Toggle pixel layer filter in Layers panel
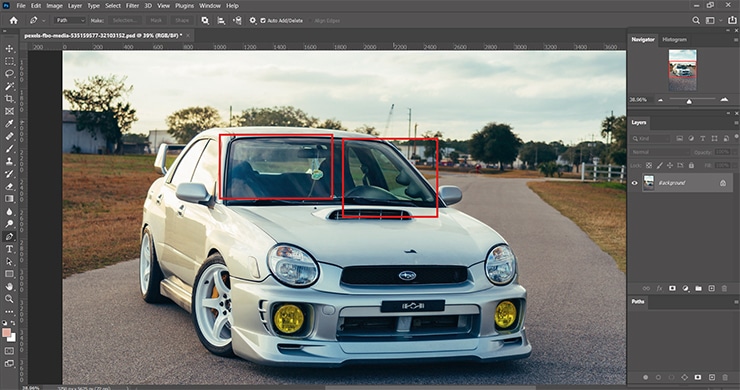Screen dimensions: 740x390 [x=680, y=138]
